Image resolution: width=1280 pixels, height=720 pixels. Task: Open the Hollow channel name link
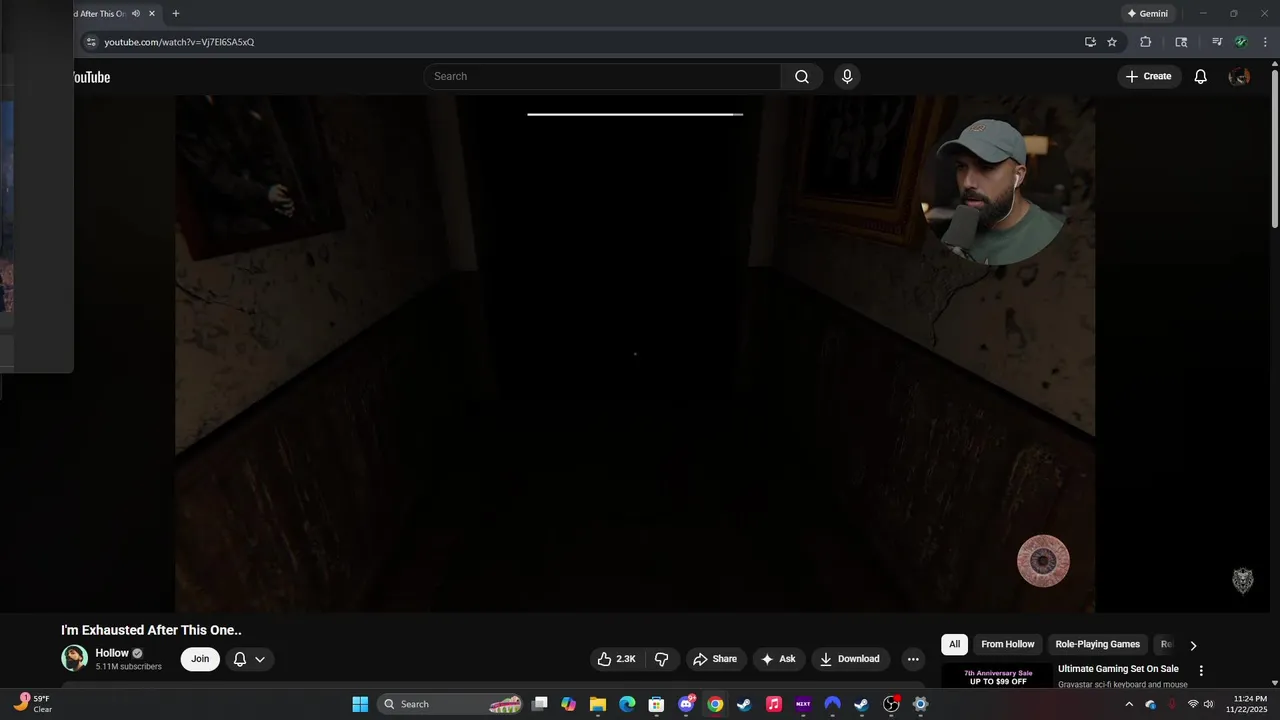112,653
